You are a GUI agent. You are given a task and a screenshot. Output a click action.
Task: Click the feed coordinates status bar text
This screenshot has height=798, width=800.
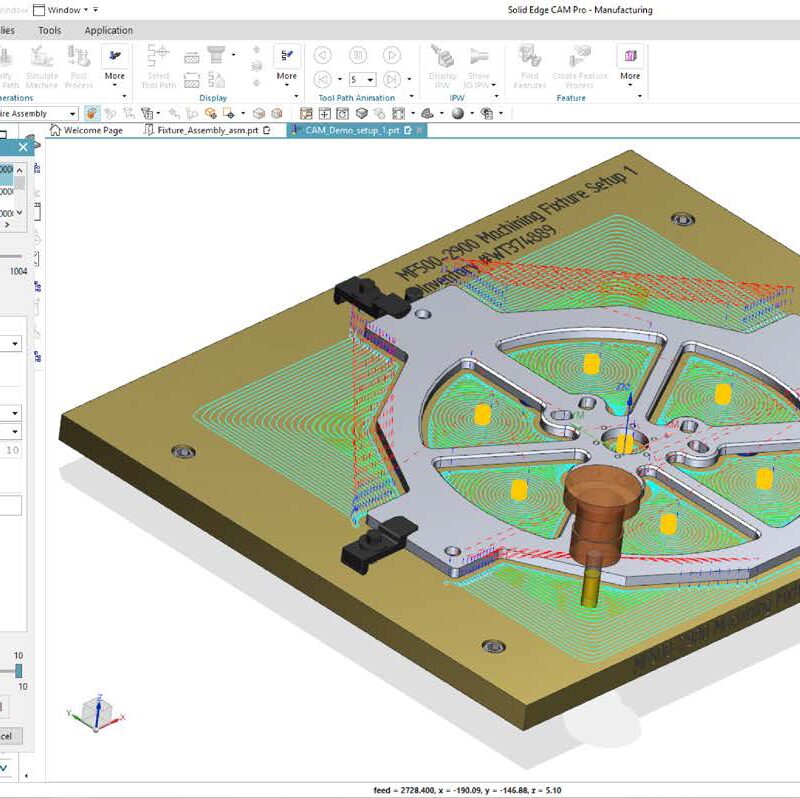[467, 790]
